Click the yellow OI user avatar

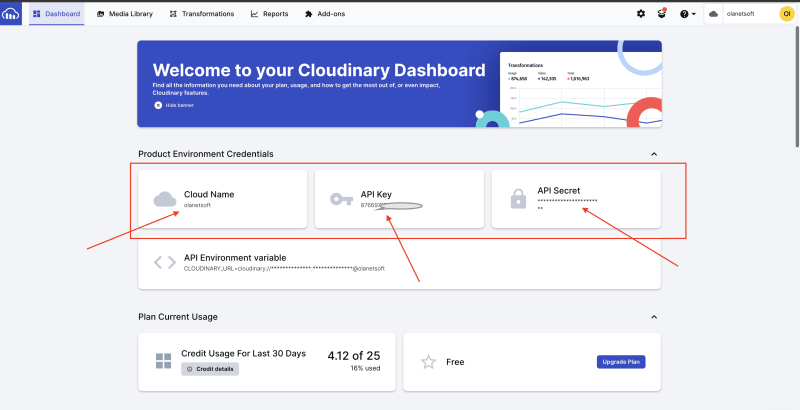[x=787, y=14]
